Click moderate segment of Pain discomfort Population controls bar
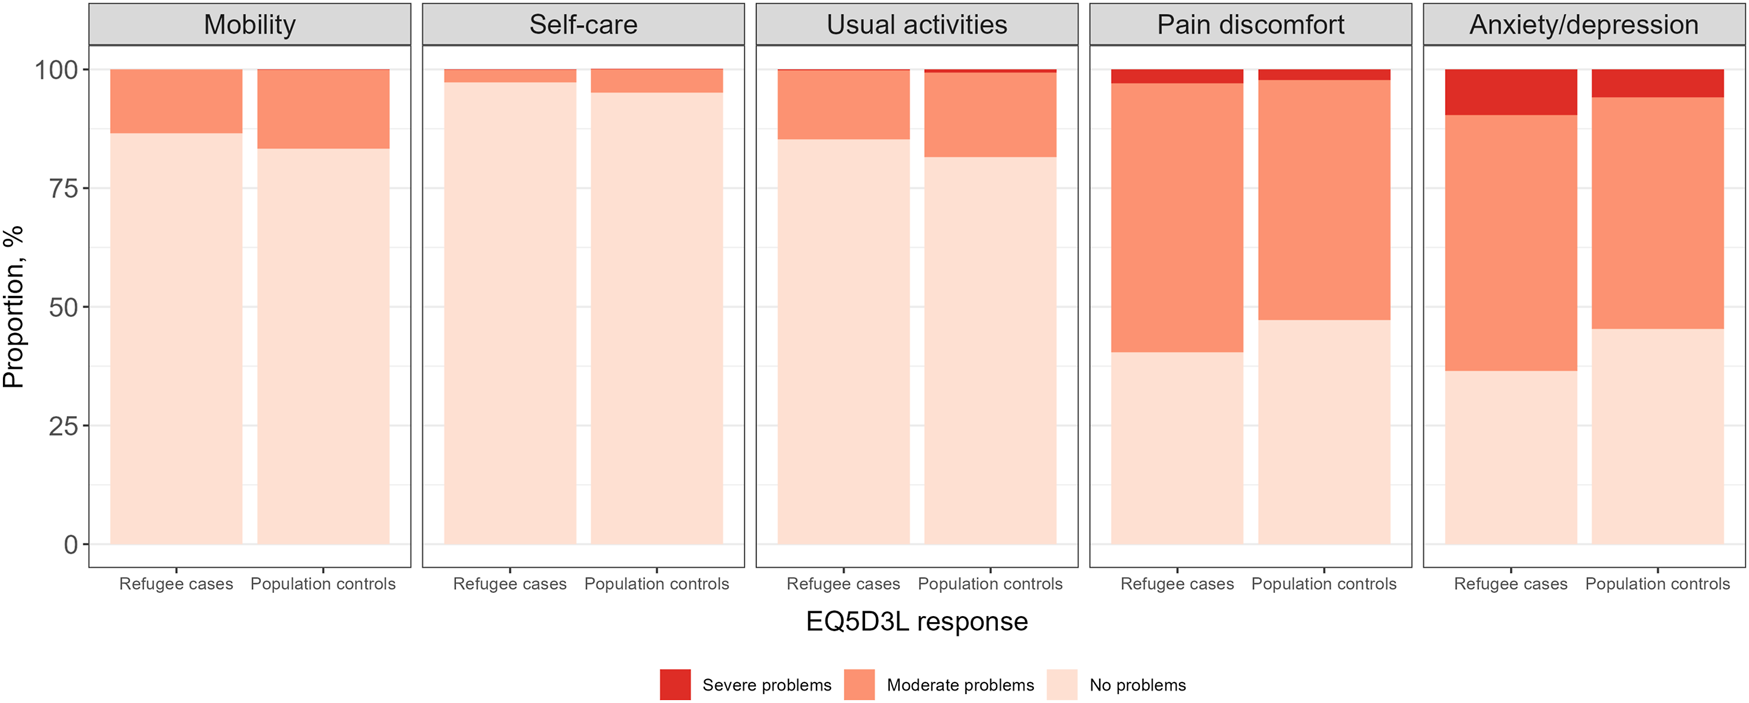1749x703 pixels. [1323, 200]
